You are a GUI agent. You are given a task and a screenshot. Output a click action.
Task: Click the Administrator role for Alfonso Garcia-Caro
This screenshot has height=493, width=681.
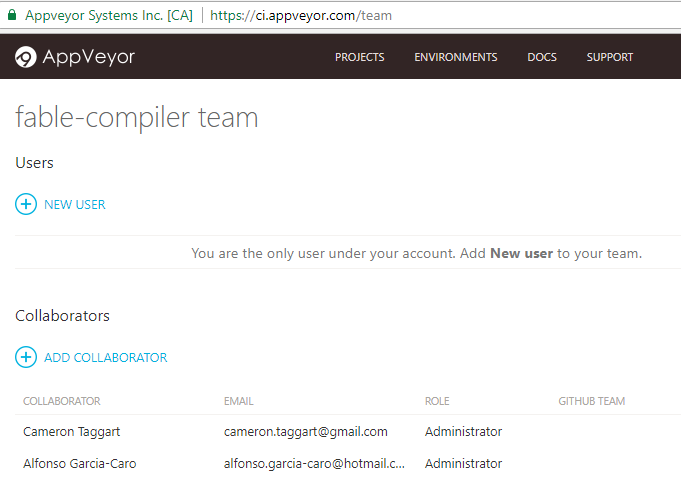pyautogui.click(x=463, y=464)
